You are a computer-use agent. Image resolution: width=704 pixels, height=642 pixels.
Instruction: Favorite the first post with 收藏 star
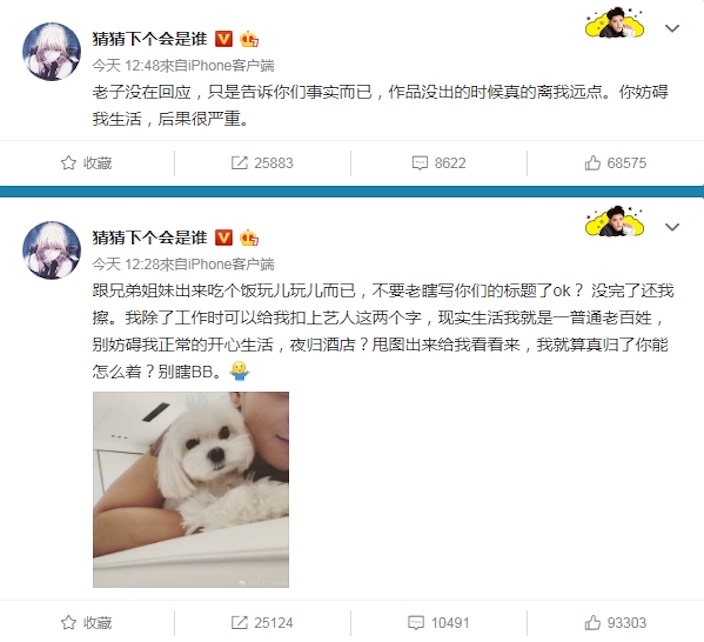(x=86, y=163)
